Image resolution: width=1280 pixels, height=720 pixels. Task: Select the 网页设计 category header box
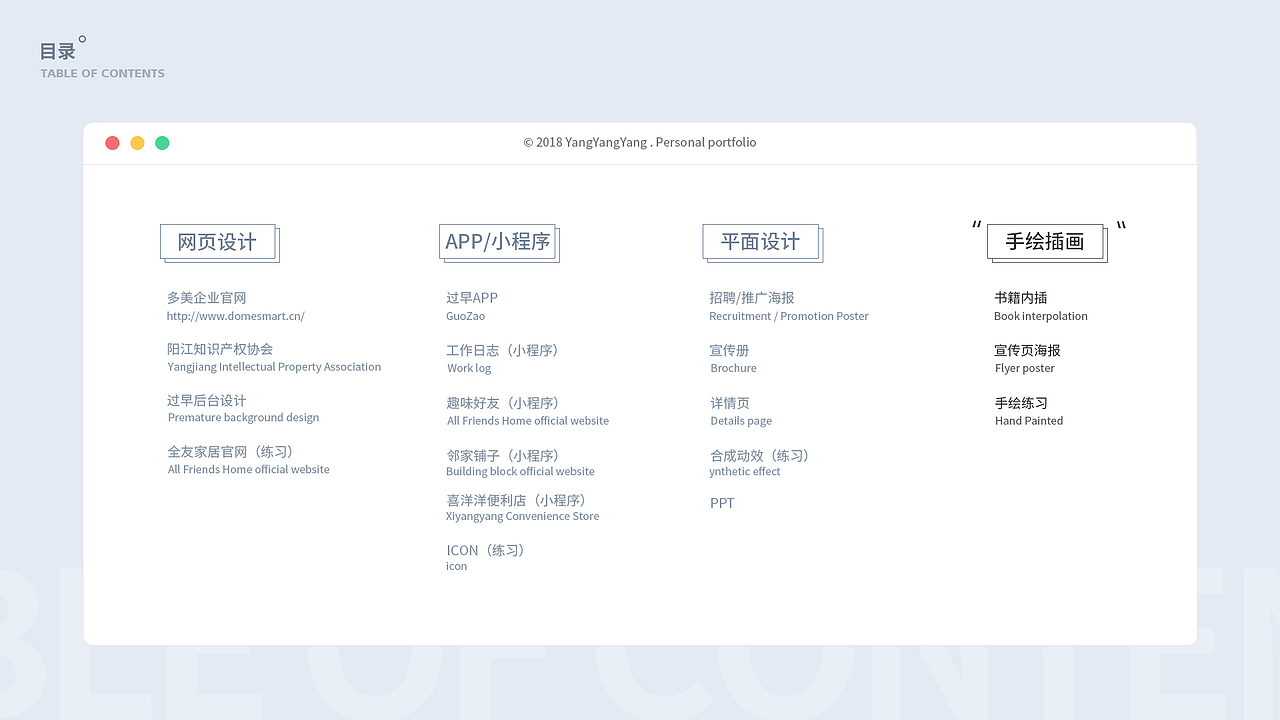[218, 241]
